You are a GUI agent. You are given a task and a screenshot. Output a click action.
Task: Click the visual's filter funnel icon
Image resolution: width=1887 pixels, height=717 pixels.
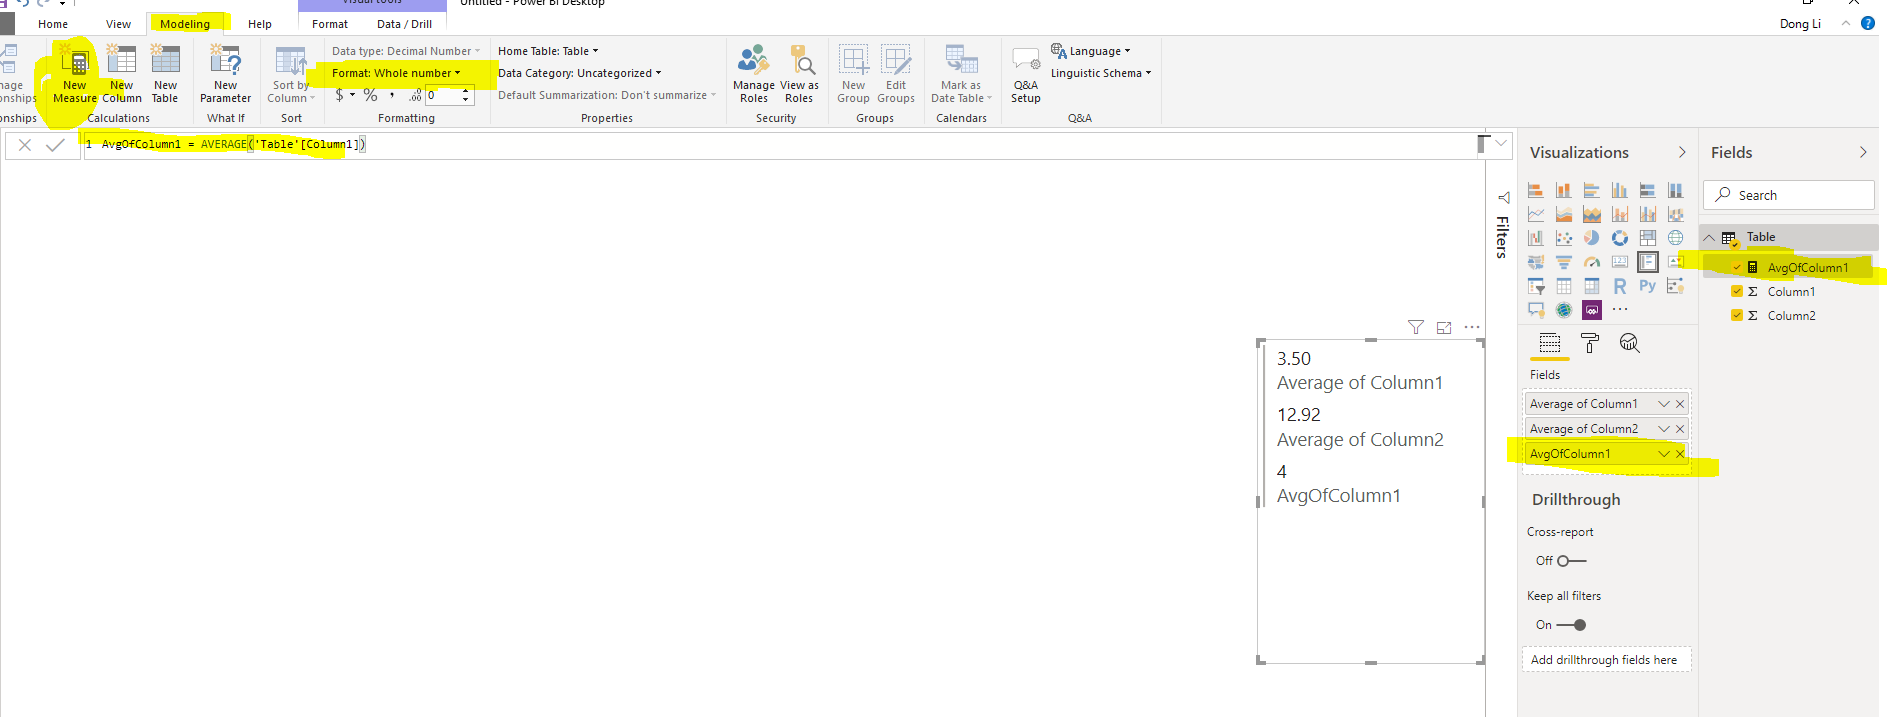coord(1416,327)
